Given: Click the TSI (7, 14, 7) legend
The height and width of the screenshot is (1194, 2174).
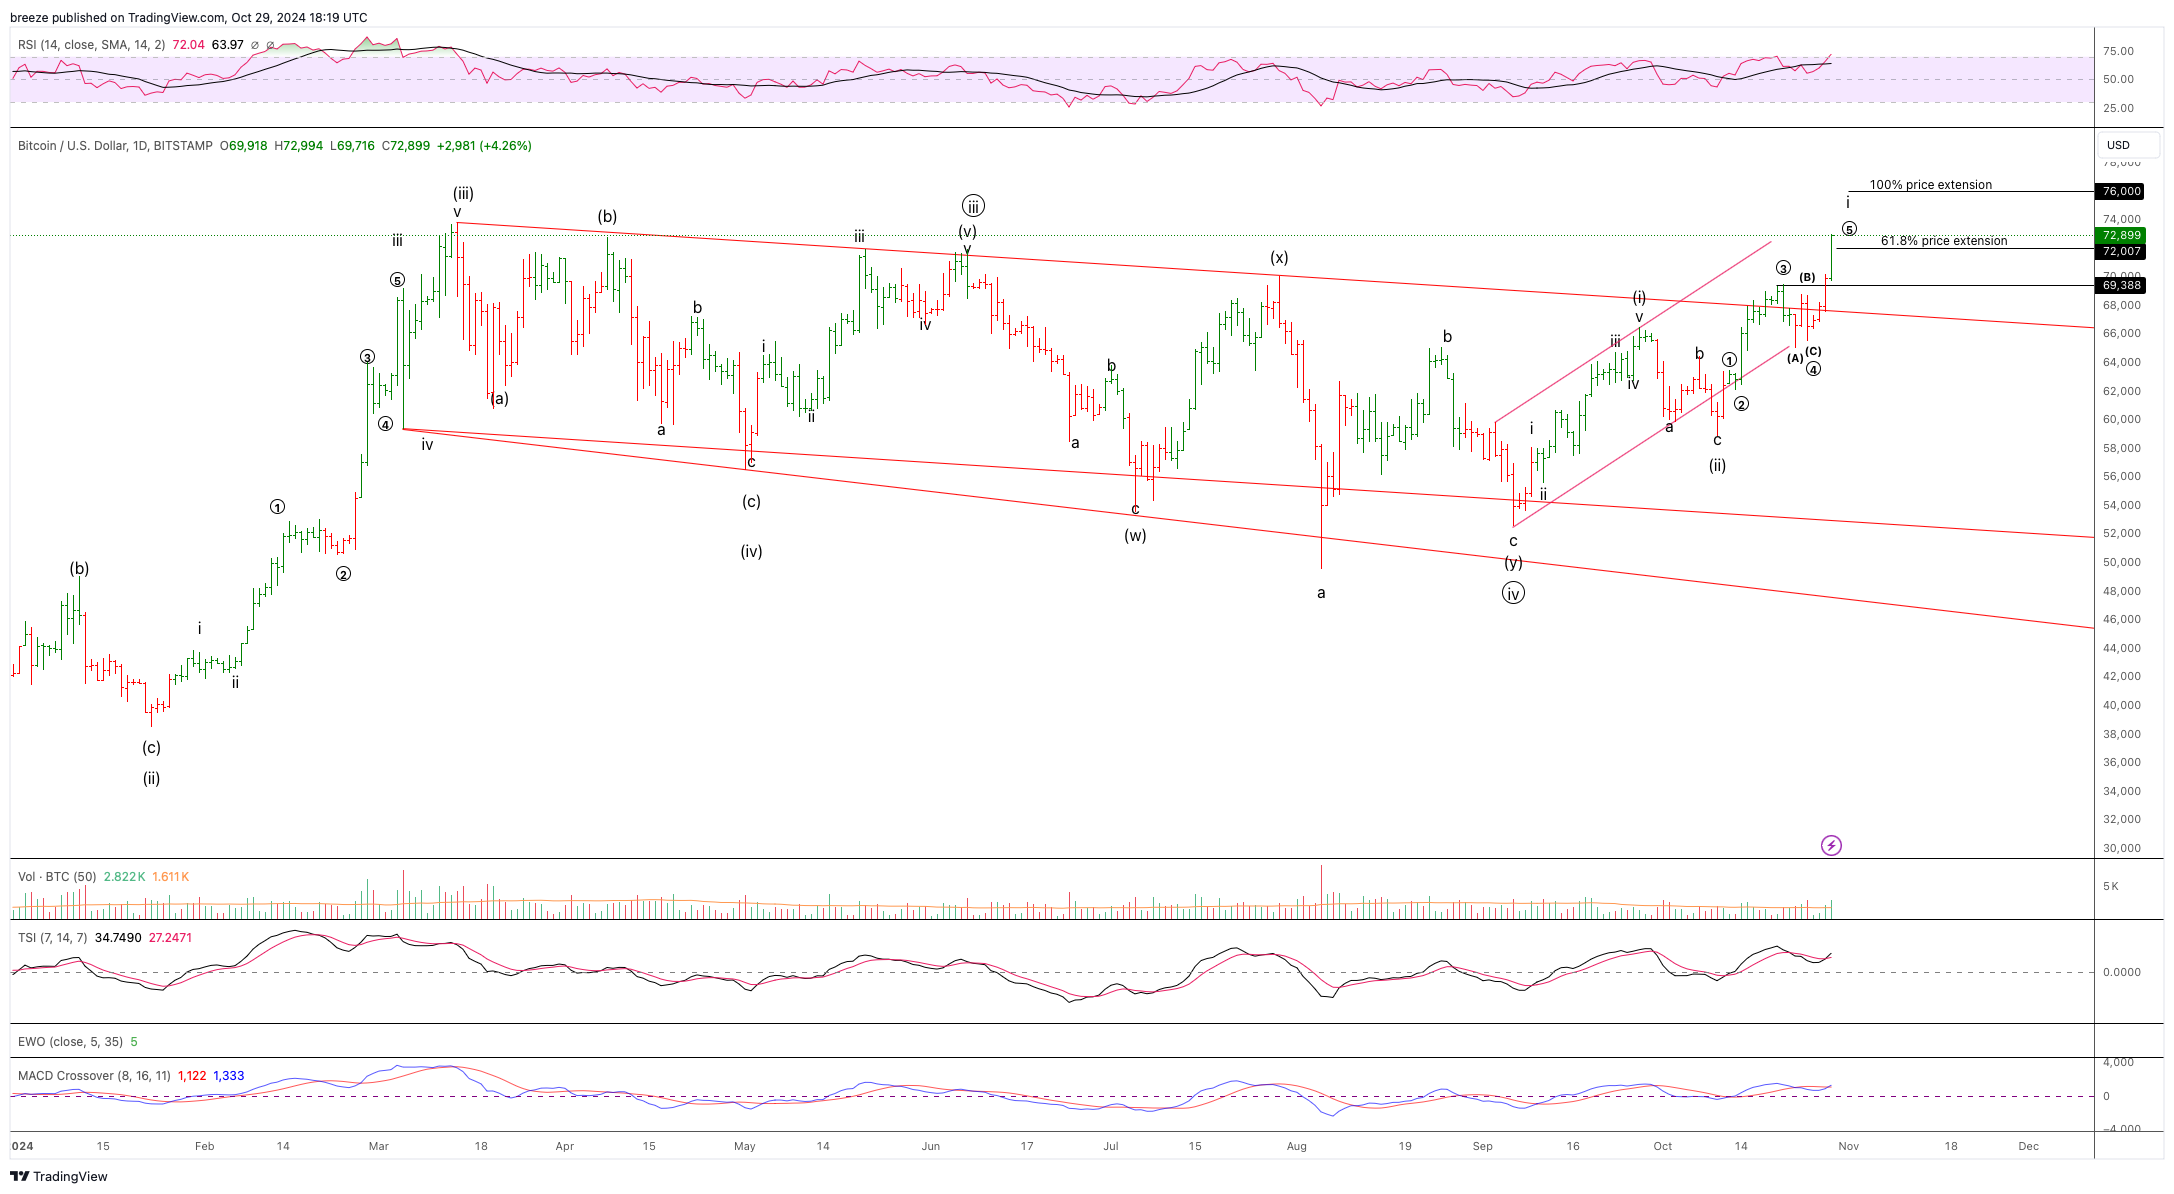Looking at the screenshot, I should [52, 938].
